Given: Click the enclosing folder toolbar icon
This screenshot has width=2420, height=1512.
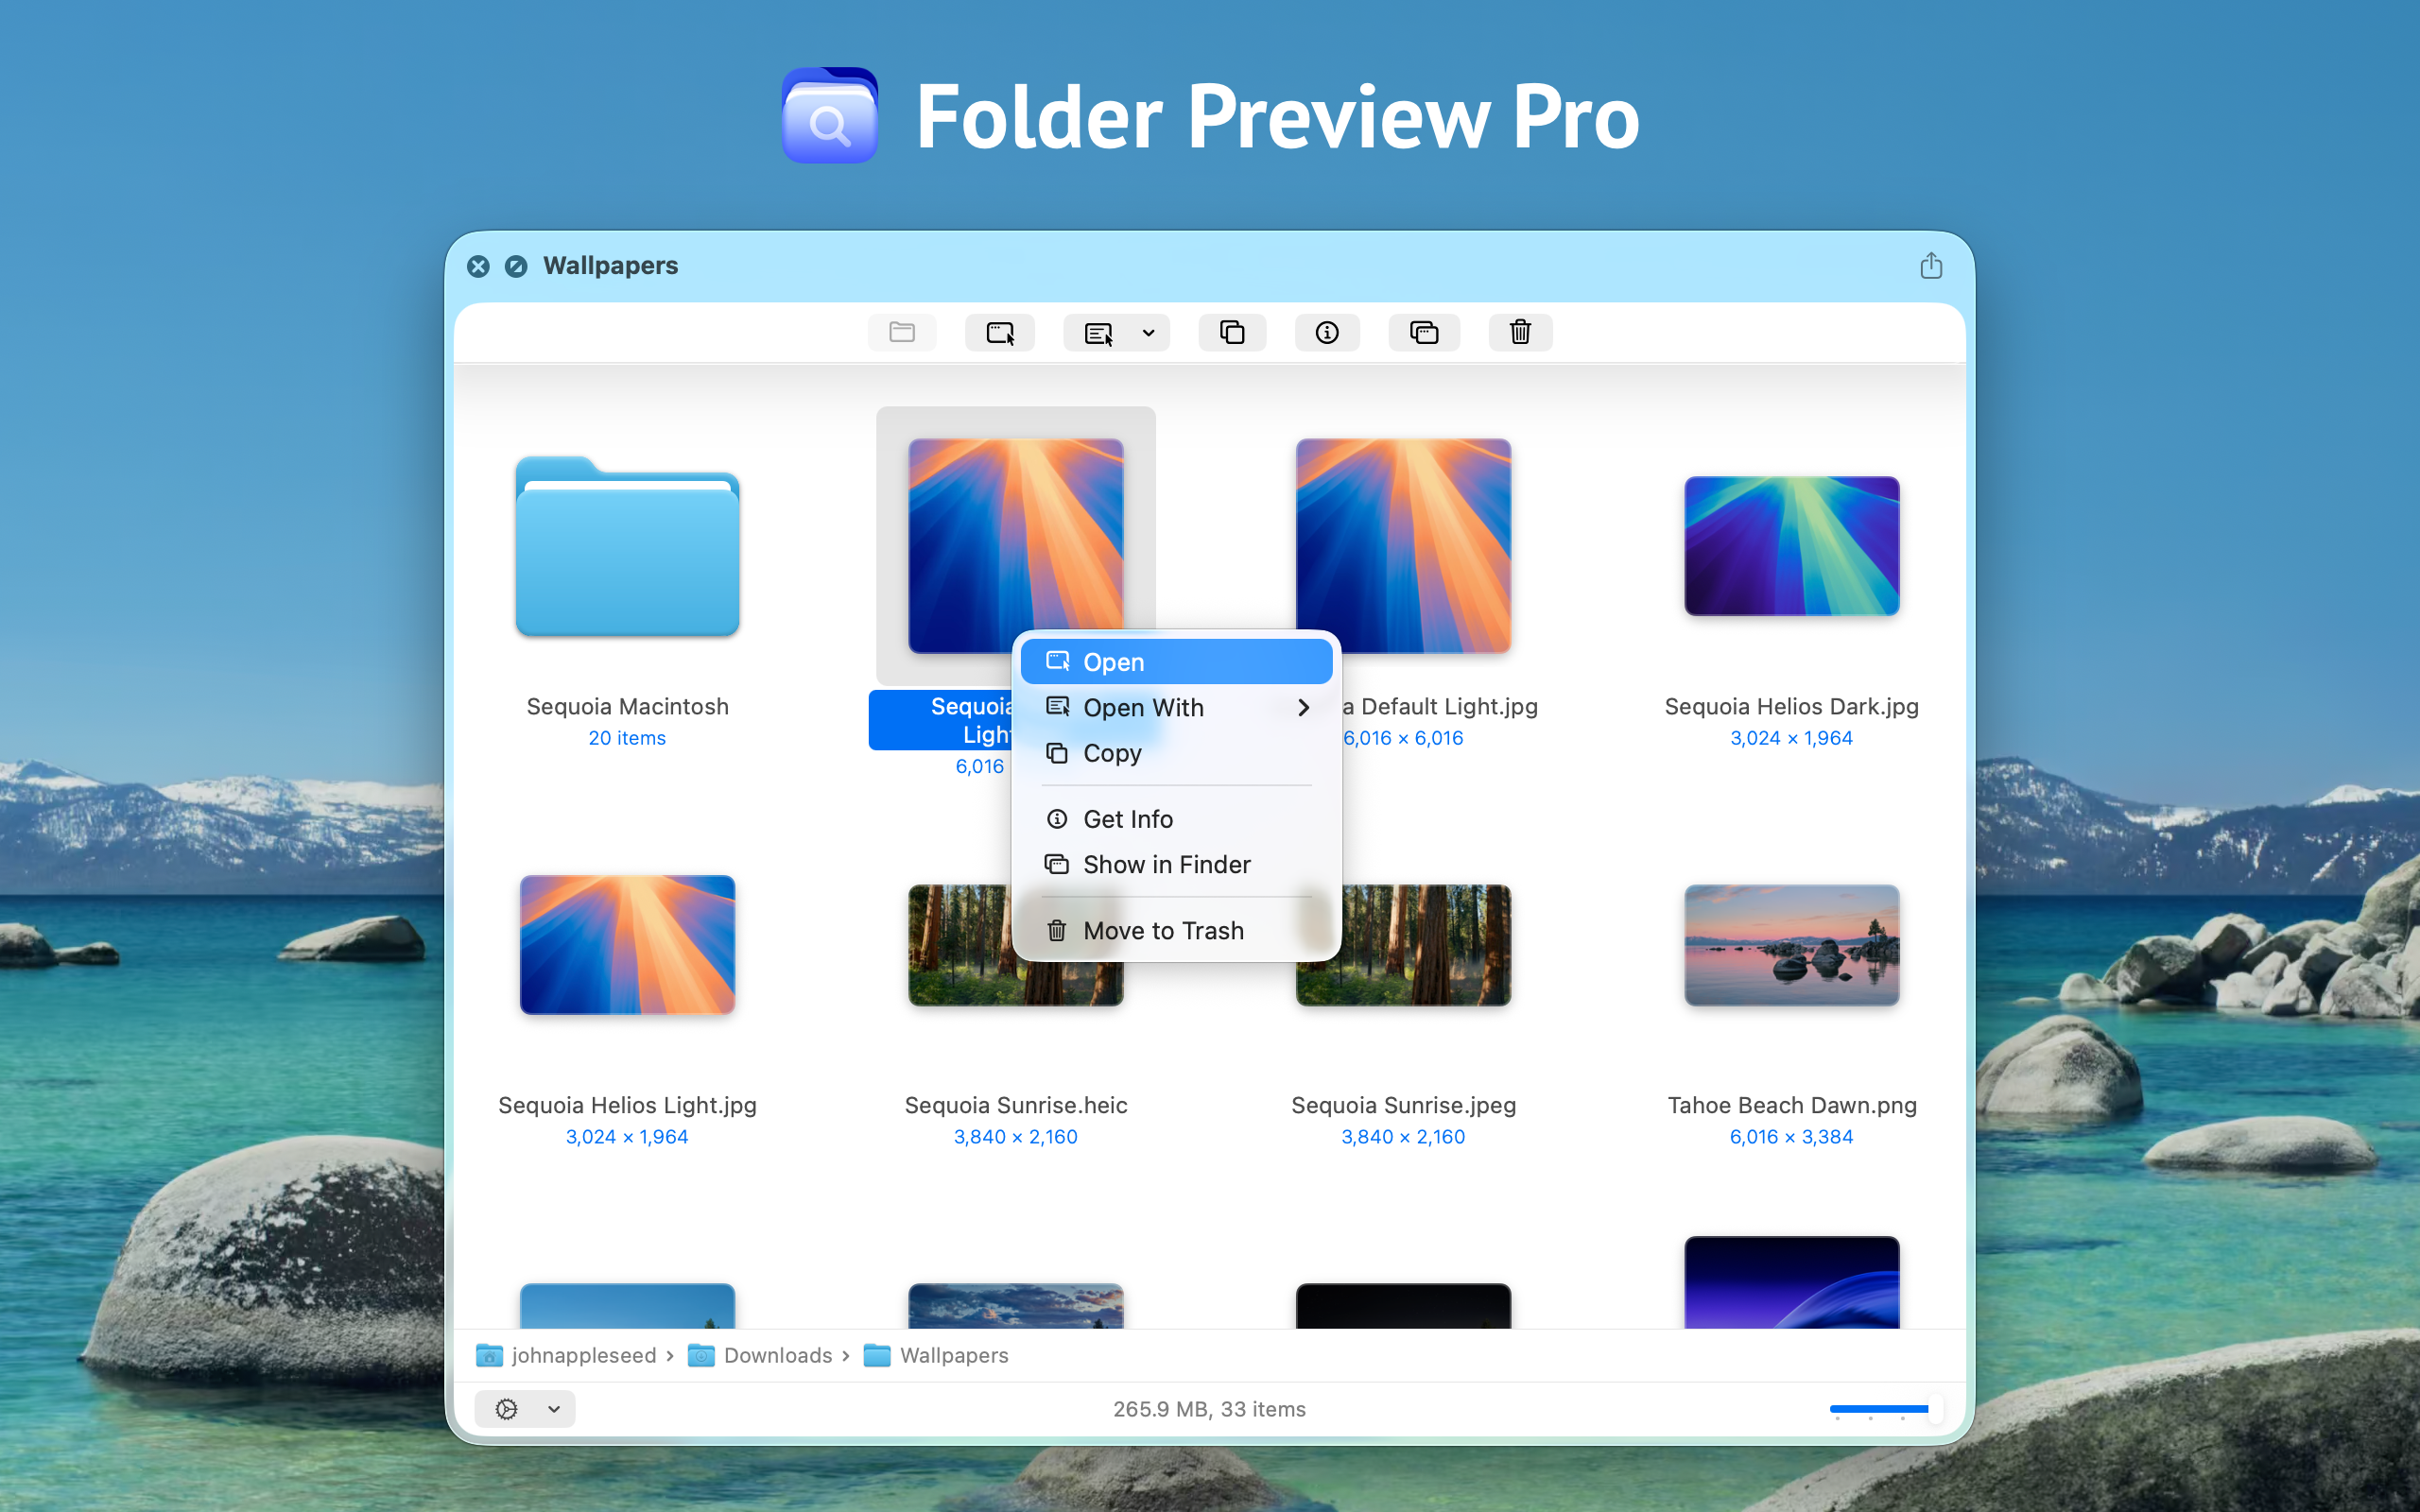Looking at the screenshot, I should [902, 332].
